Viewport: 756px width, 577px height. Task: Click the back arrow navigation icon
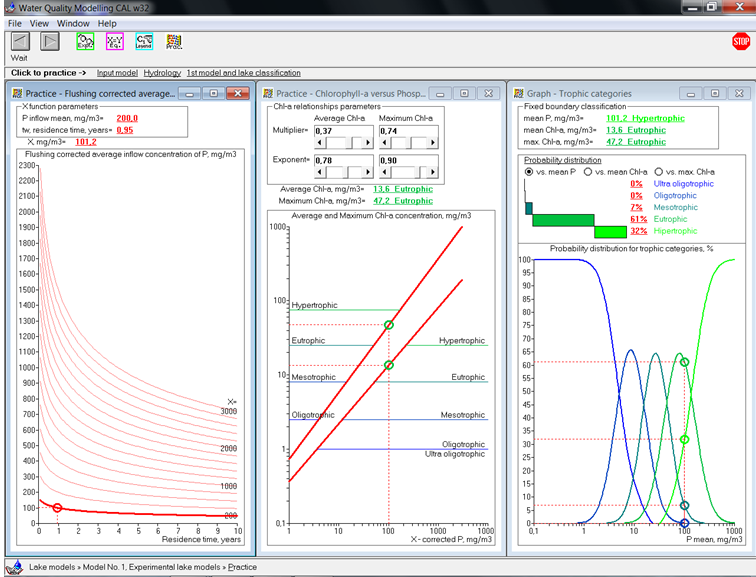[x=20, y=41]
